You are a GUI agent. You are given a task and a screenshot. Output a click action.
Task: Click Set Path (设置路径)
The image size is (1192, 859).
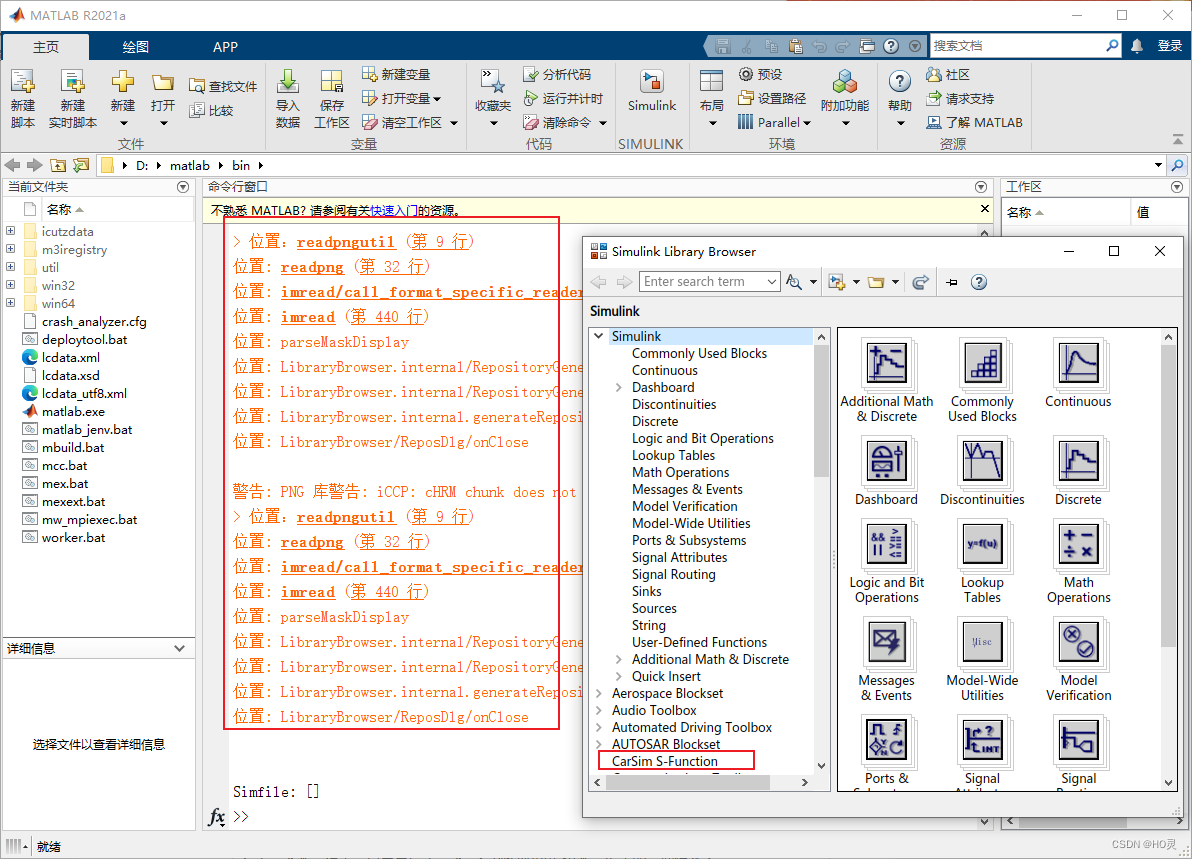point(772,99)
